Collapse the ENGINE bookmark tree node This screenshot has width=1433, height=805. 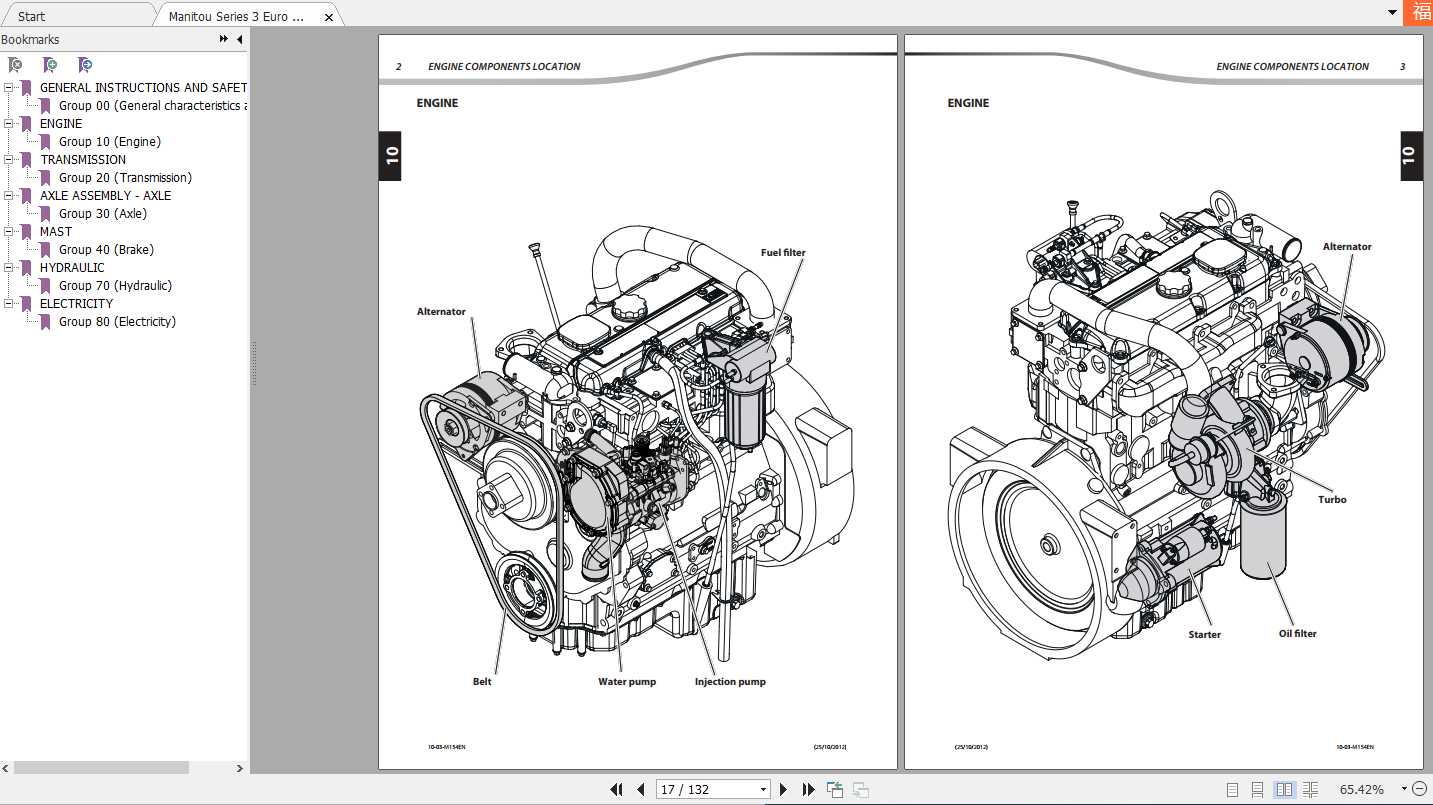point(8,123)
